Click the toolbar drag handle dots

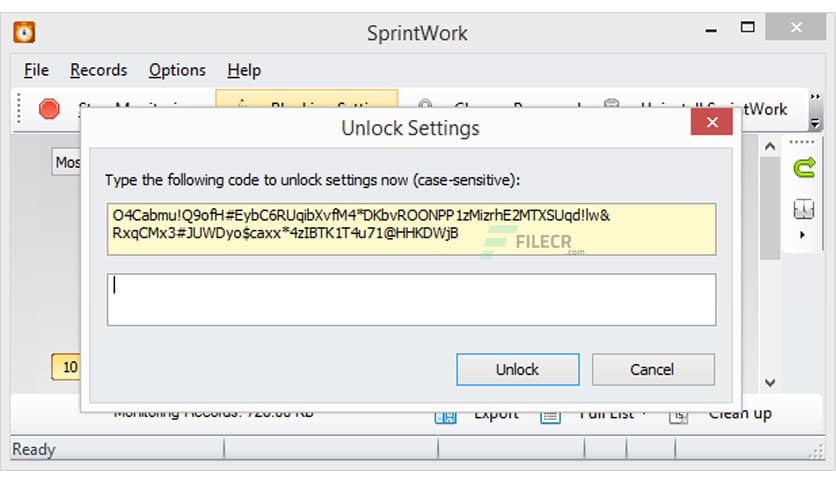click(x=19, y=109)
